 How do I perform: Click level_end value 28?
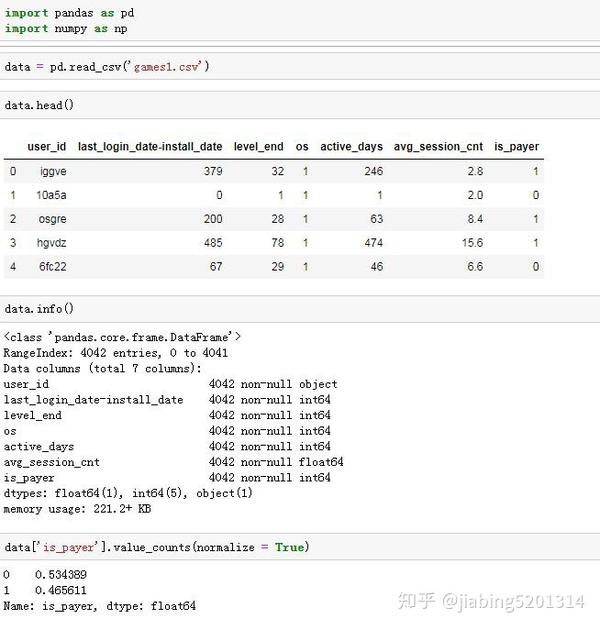tap(278, 219)
